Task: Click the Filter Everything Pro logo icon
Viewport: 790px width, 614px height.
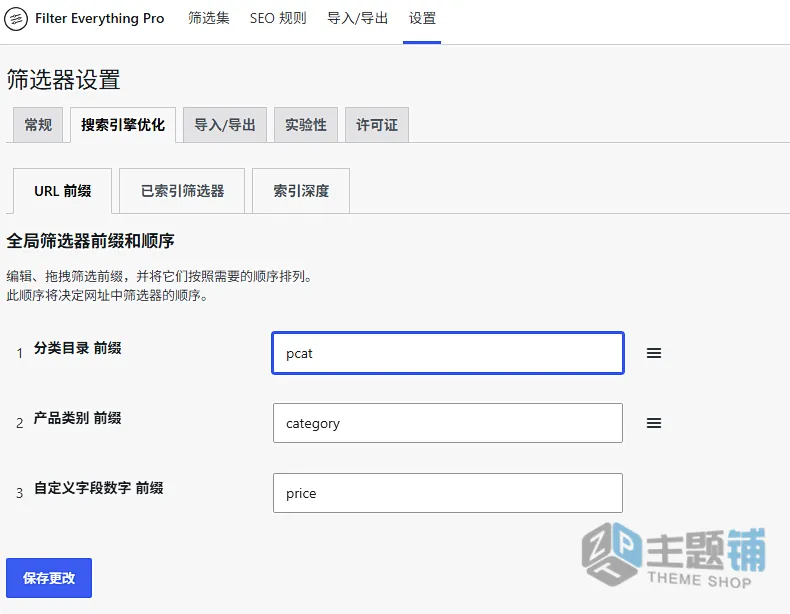Action: [x=16, y=19]
